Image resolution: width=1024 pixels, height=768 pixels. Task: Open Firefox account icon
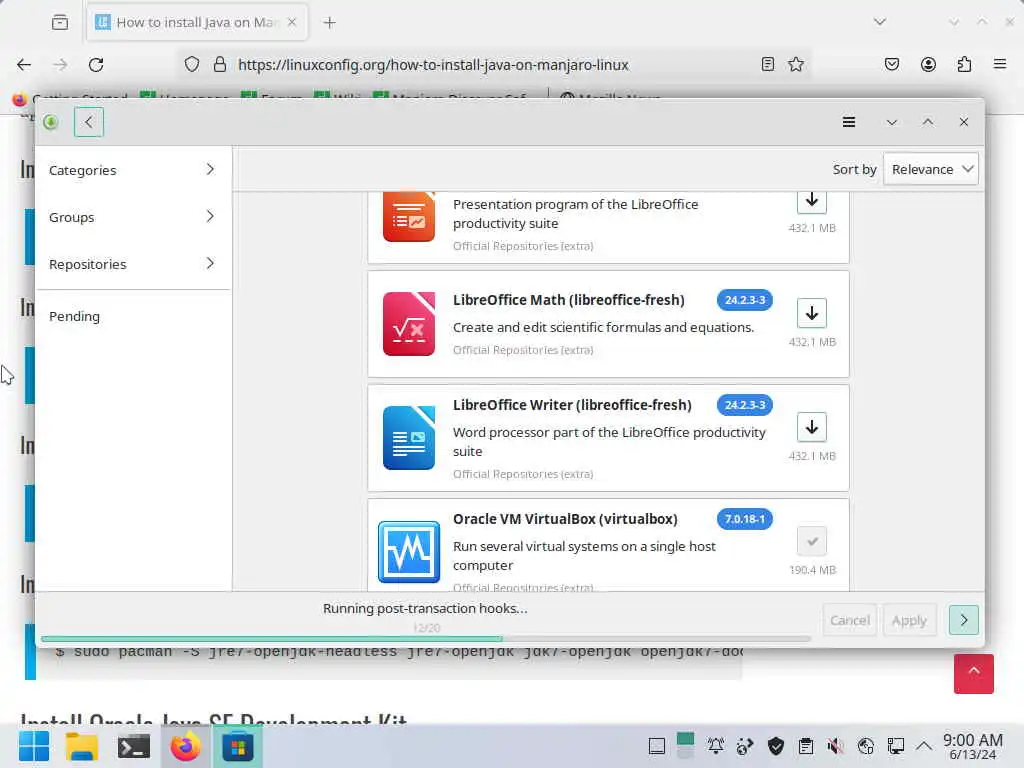click(x=928, y=64)
